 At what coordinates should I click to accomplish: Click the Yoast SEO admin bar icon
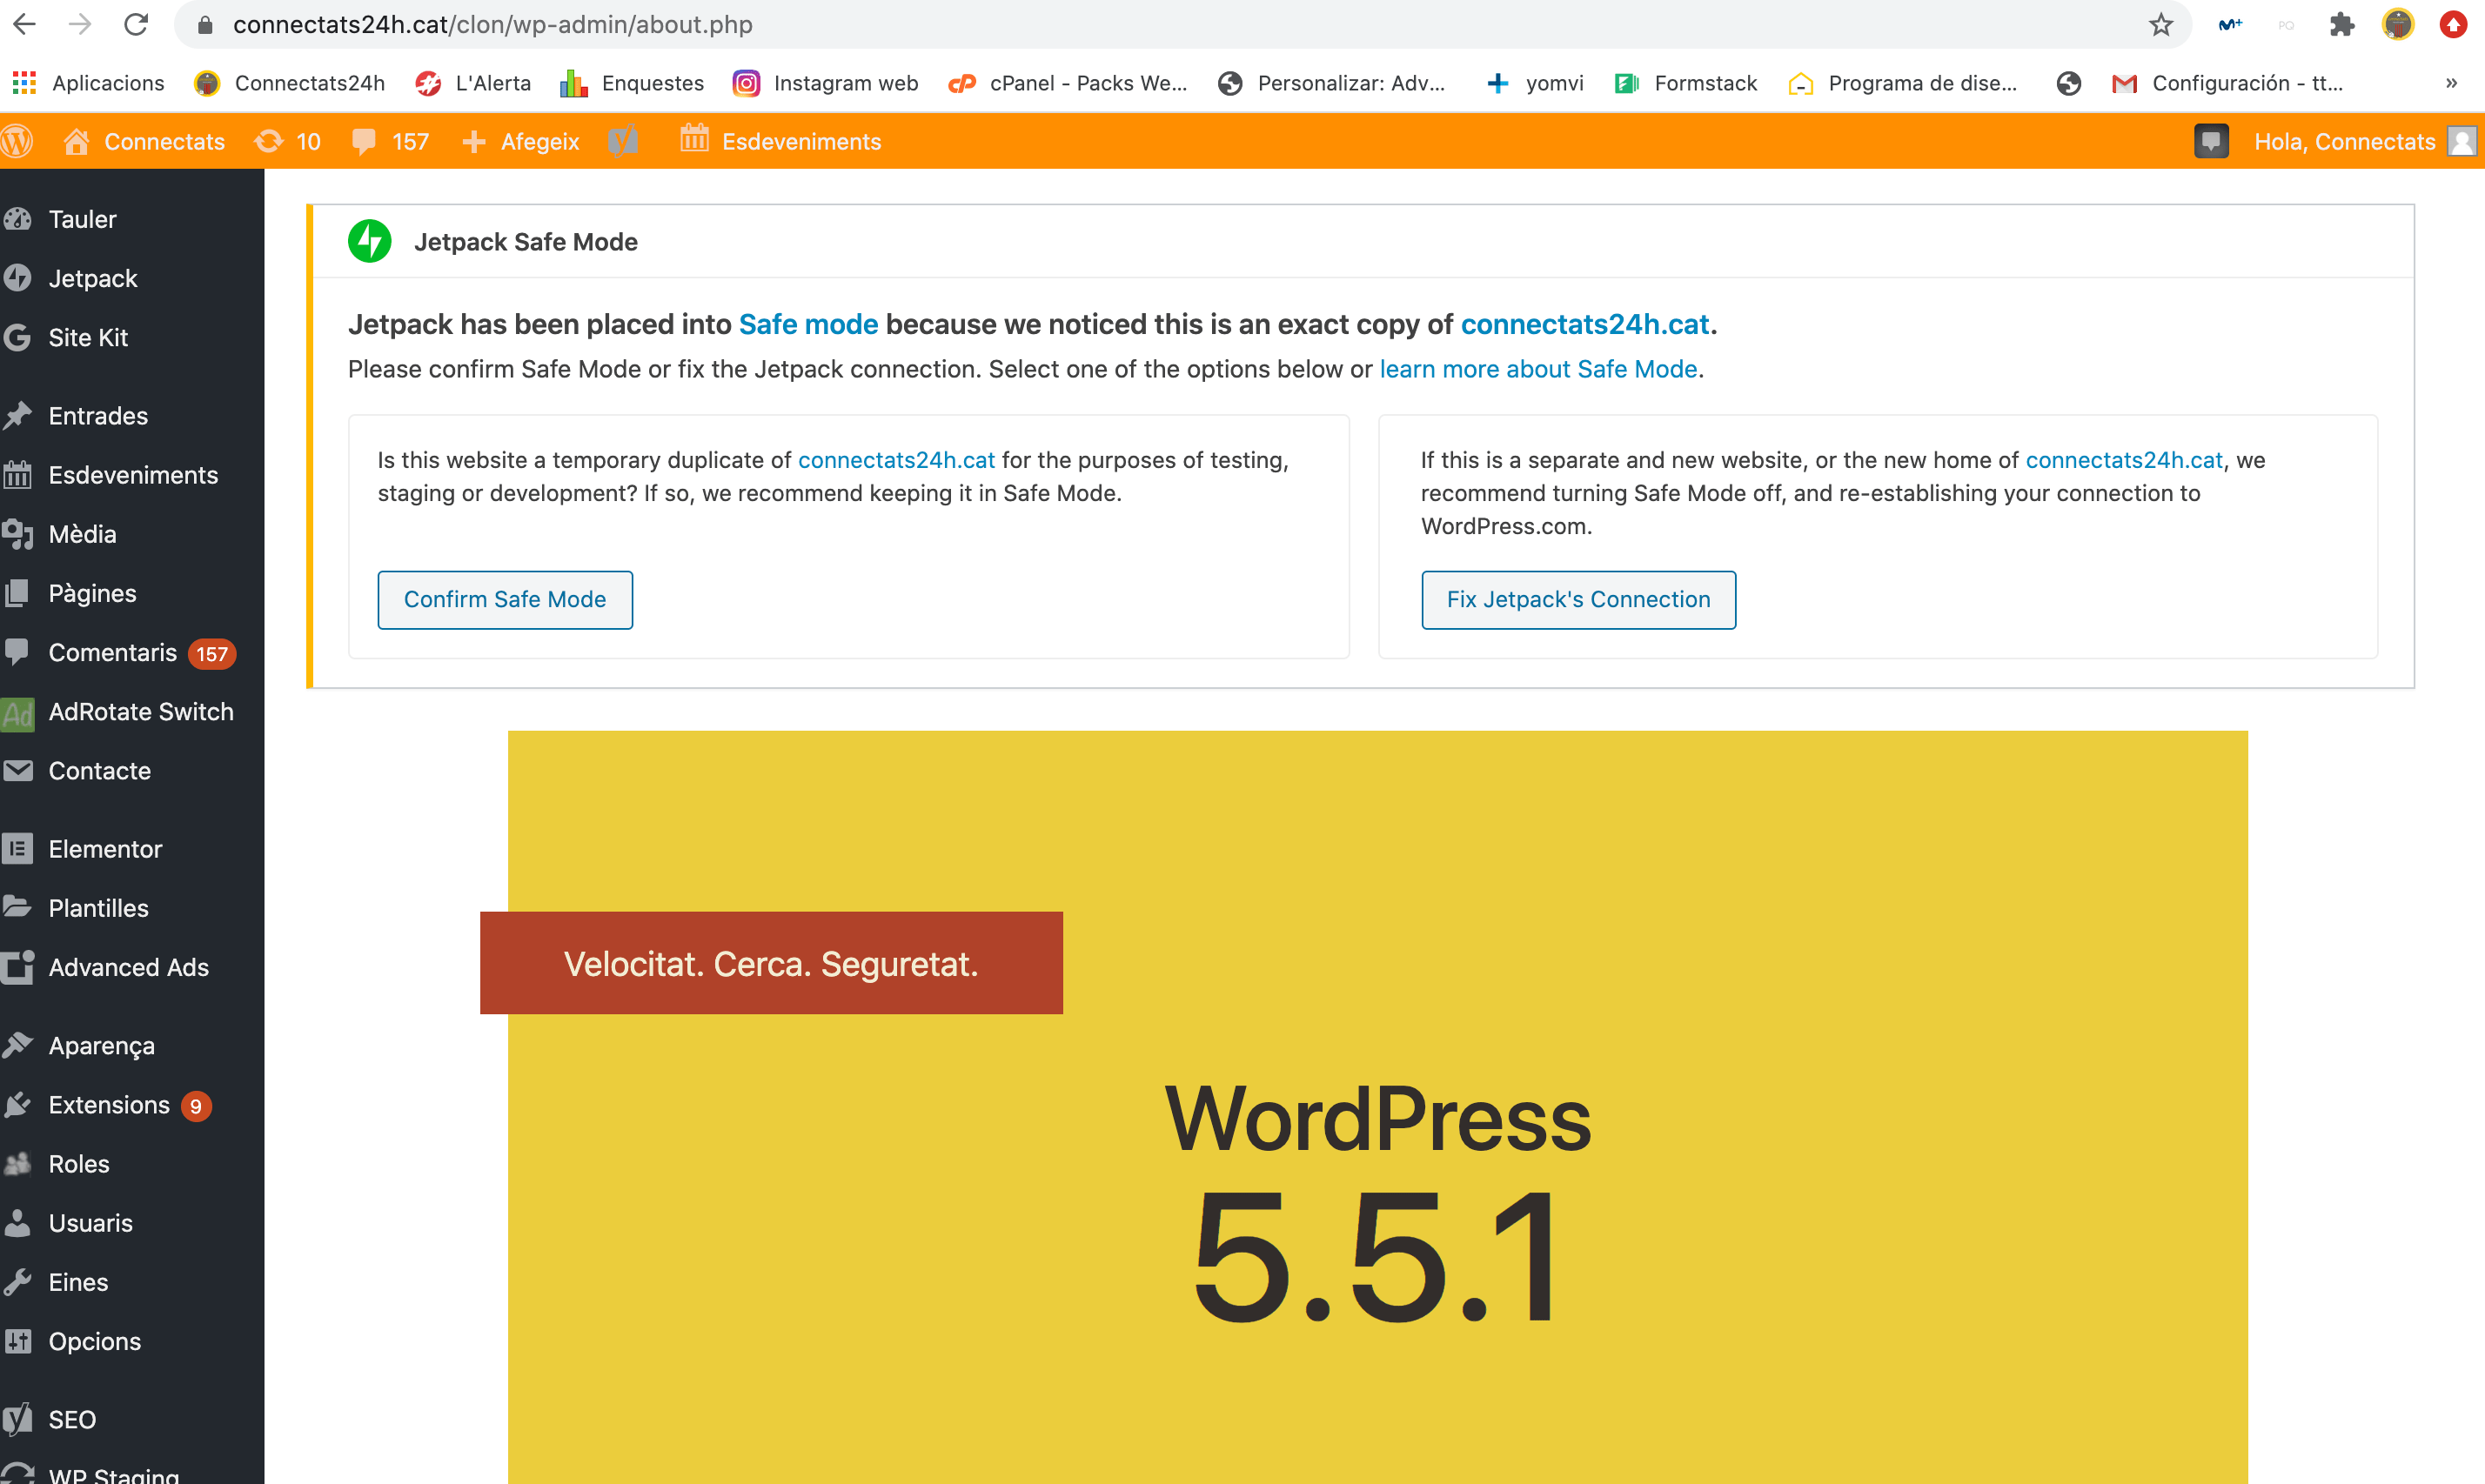click(x=623, y=141)
